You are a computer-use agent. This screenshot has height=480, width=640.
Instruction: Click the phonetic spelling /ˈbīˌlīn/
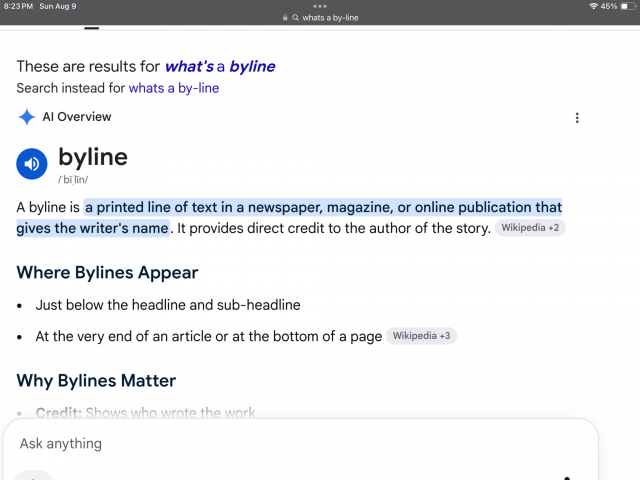click(73, 180)
